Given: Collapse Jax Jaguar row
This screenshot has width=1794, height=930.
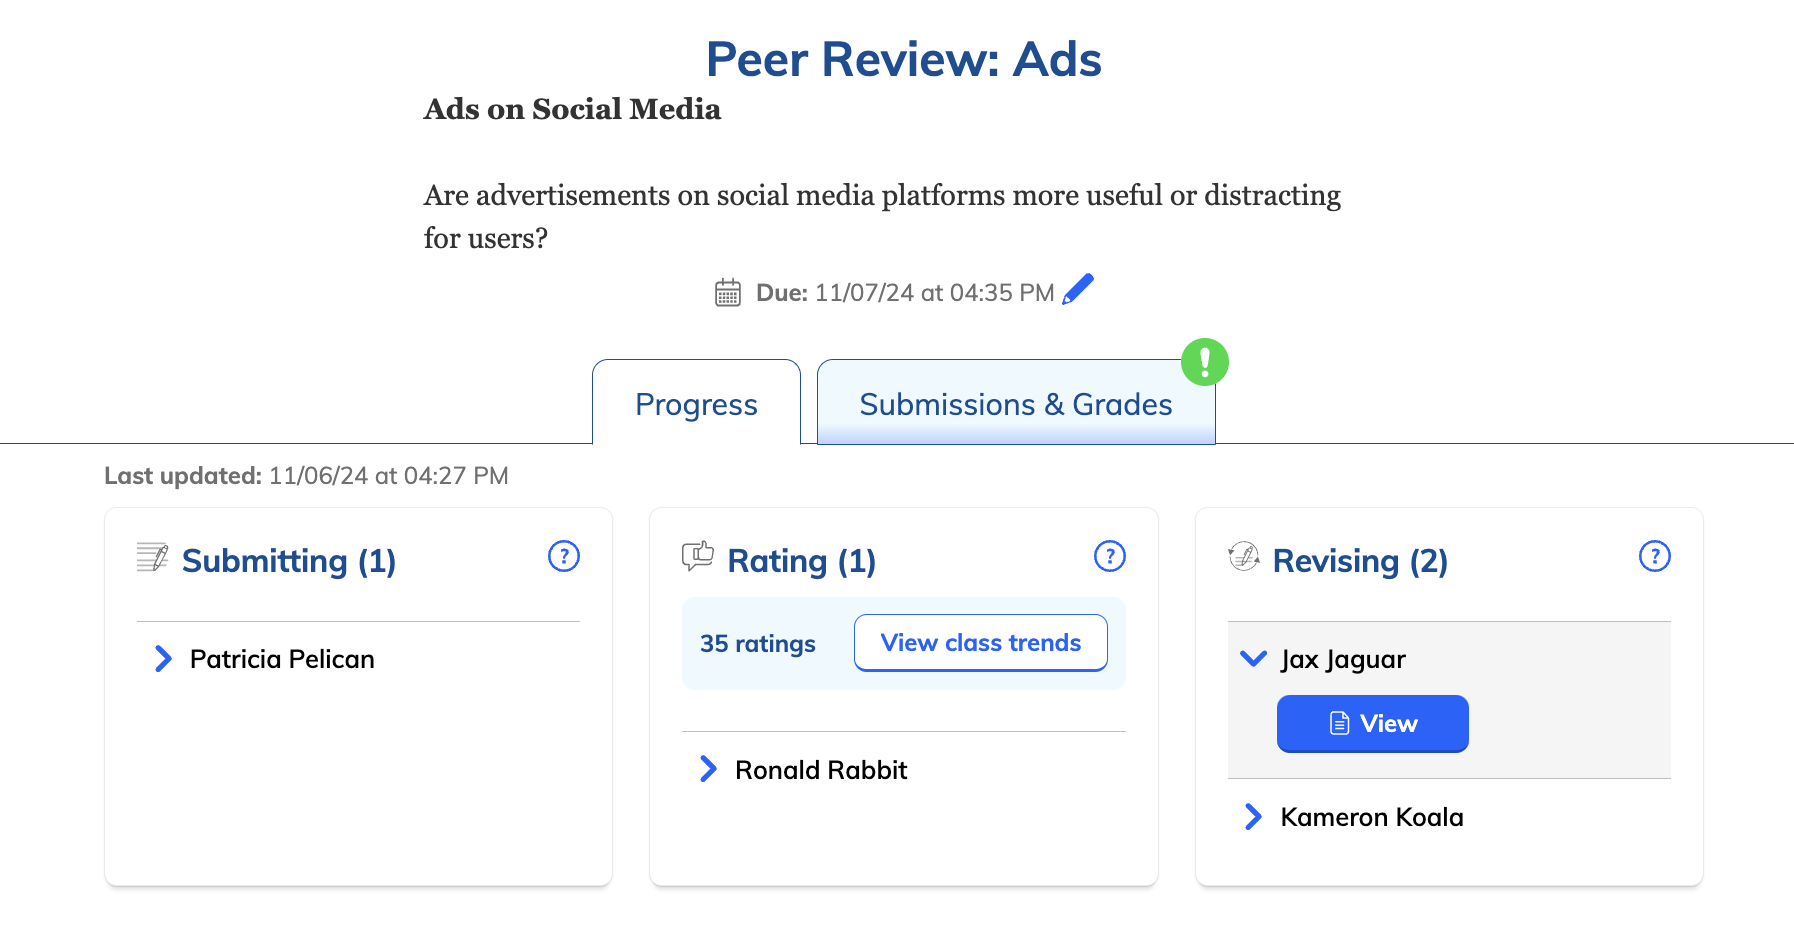Looking at the screenshot, I should [1253, 658].
